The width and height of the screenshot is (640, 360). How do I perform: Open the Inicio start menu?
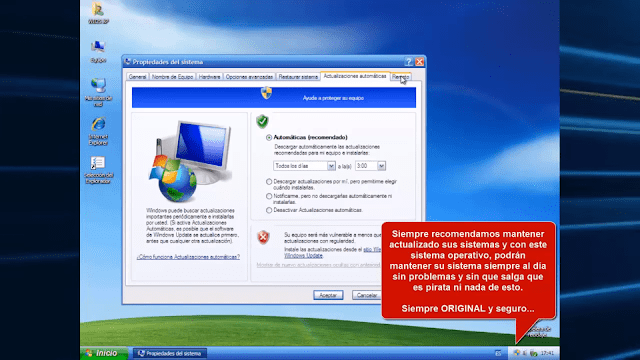click(x=104, y=353)
